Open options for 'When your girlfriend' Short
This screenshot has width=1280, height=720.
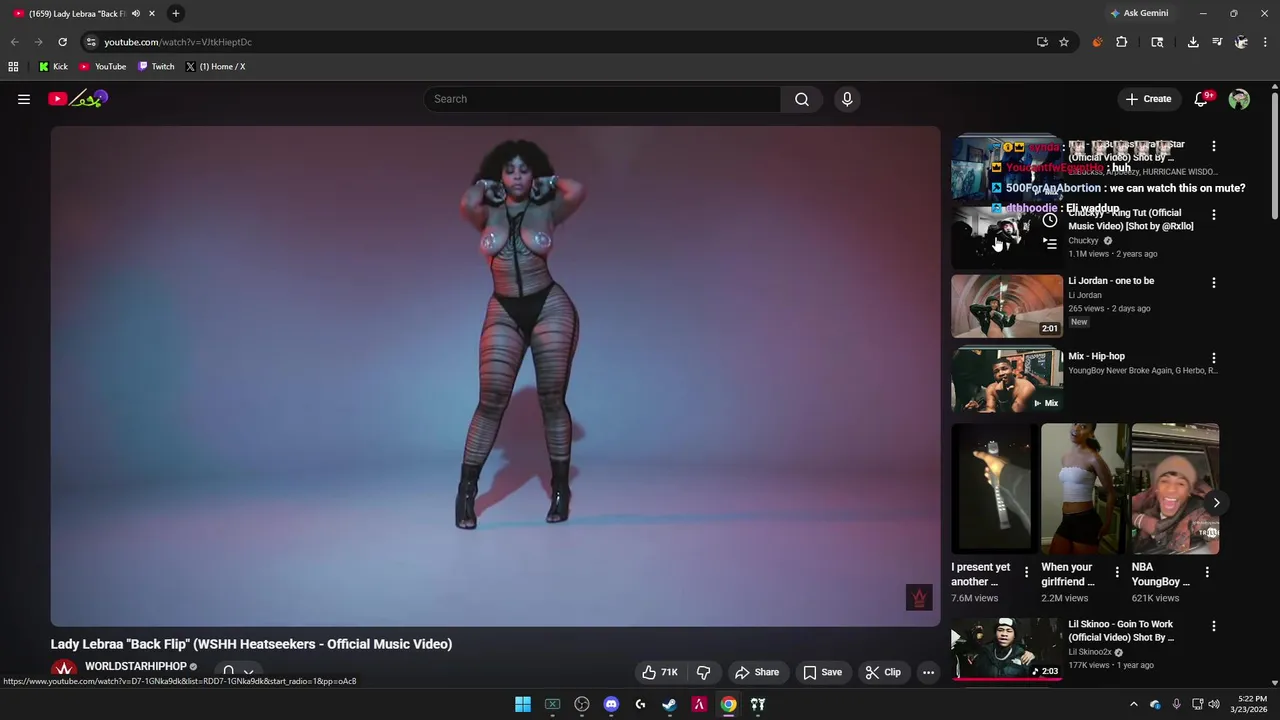point(1117,572)
